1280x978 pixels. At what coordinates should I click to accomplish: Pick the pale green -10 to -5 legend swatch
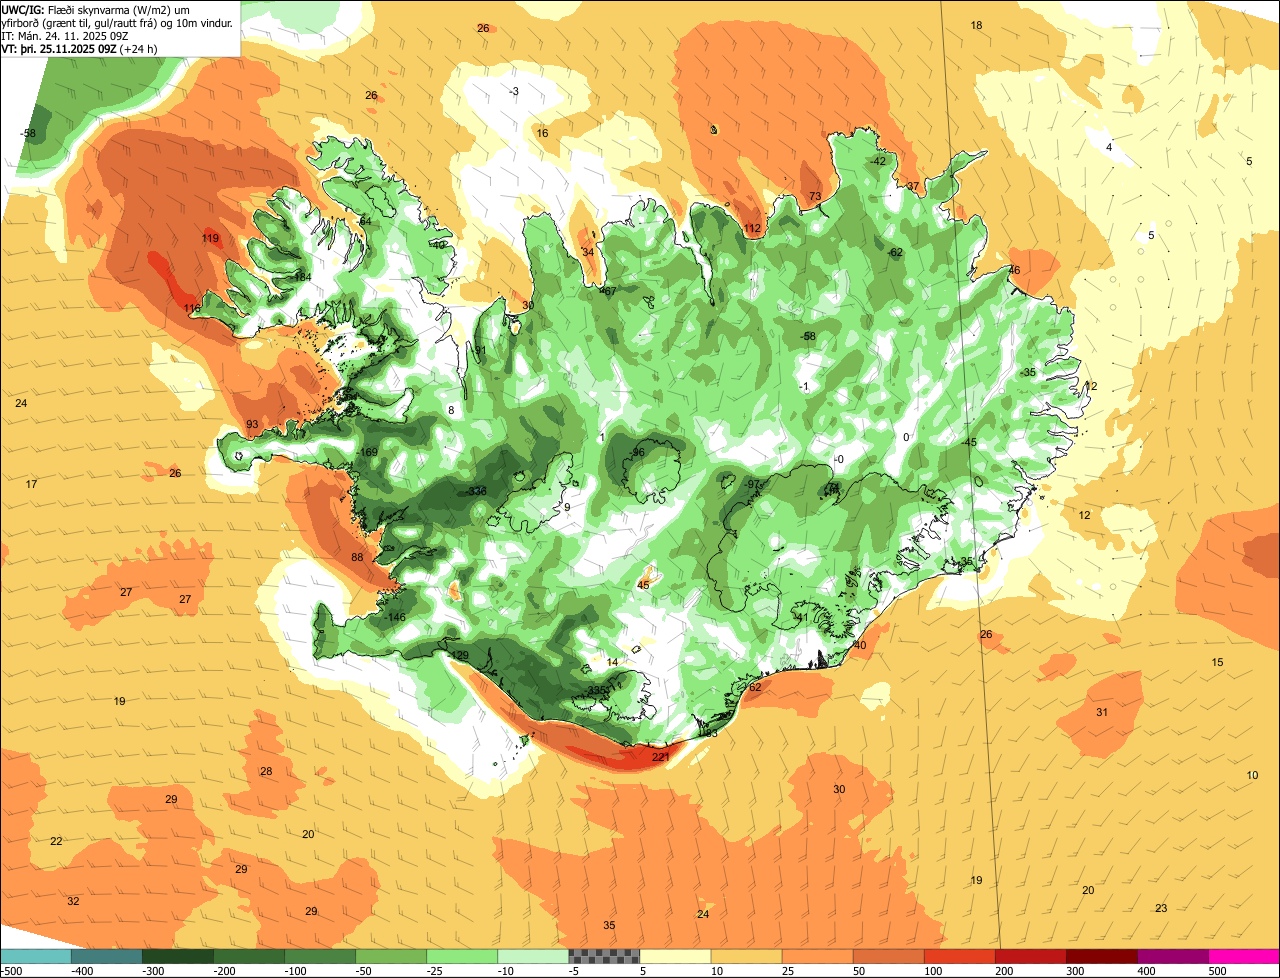533,956
